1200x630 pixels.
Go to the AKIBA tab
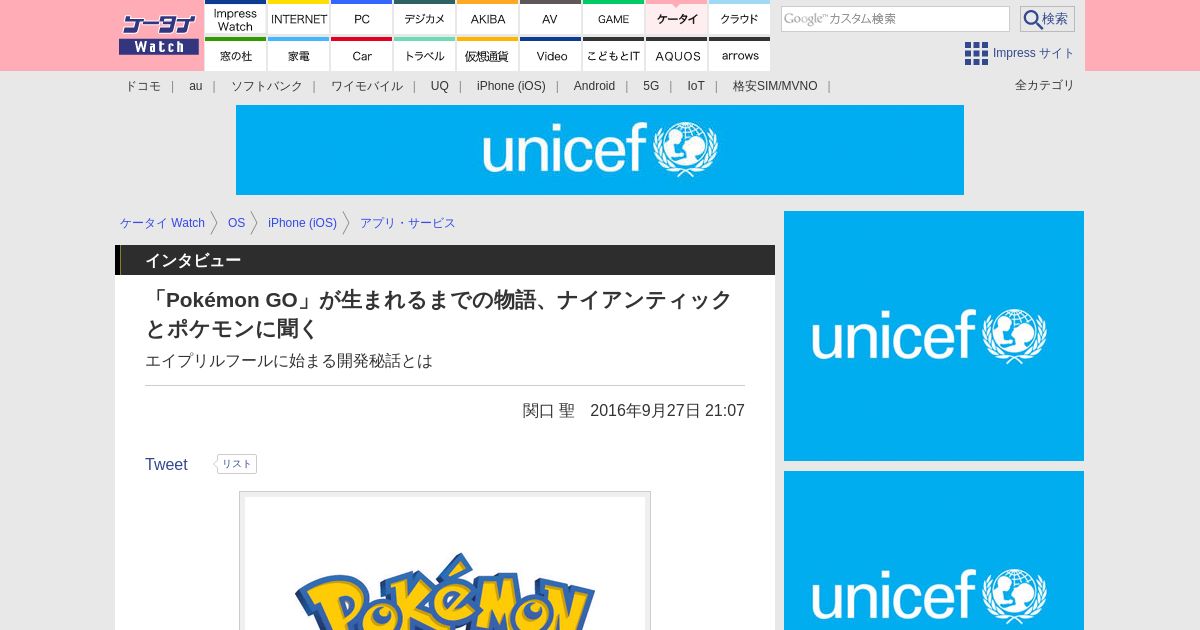pos(488,18)
